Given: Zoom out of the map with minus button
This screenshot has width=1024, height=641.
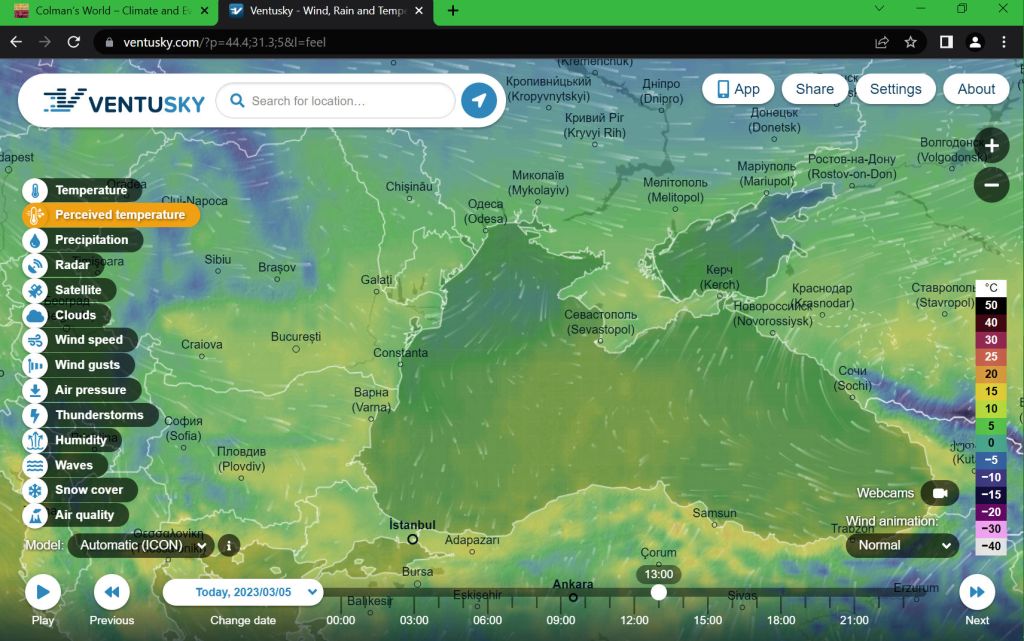Looking at the screenshot, I should [x=991, y=185].
